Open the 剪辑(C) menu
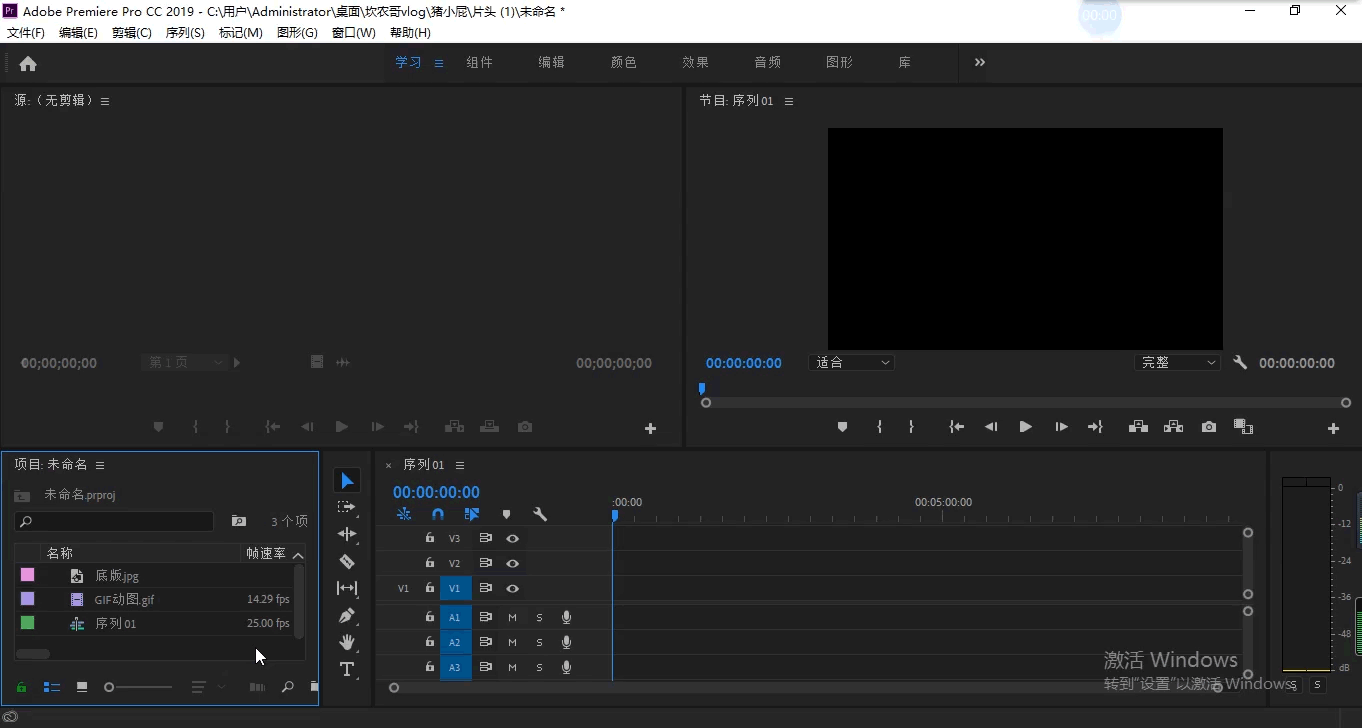1362x728 pixels. tap(132, 33)
